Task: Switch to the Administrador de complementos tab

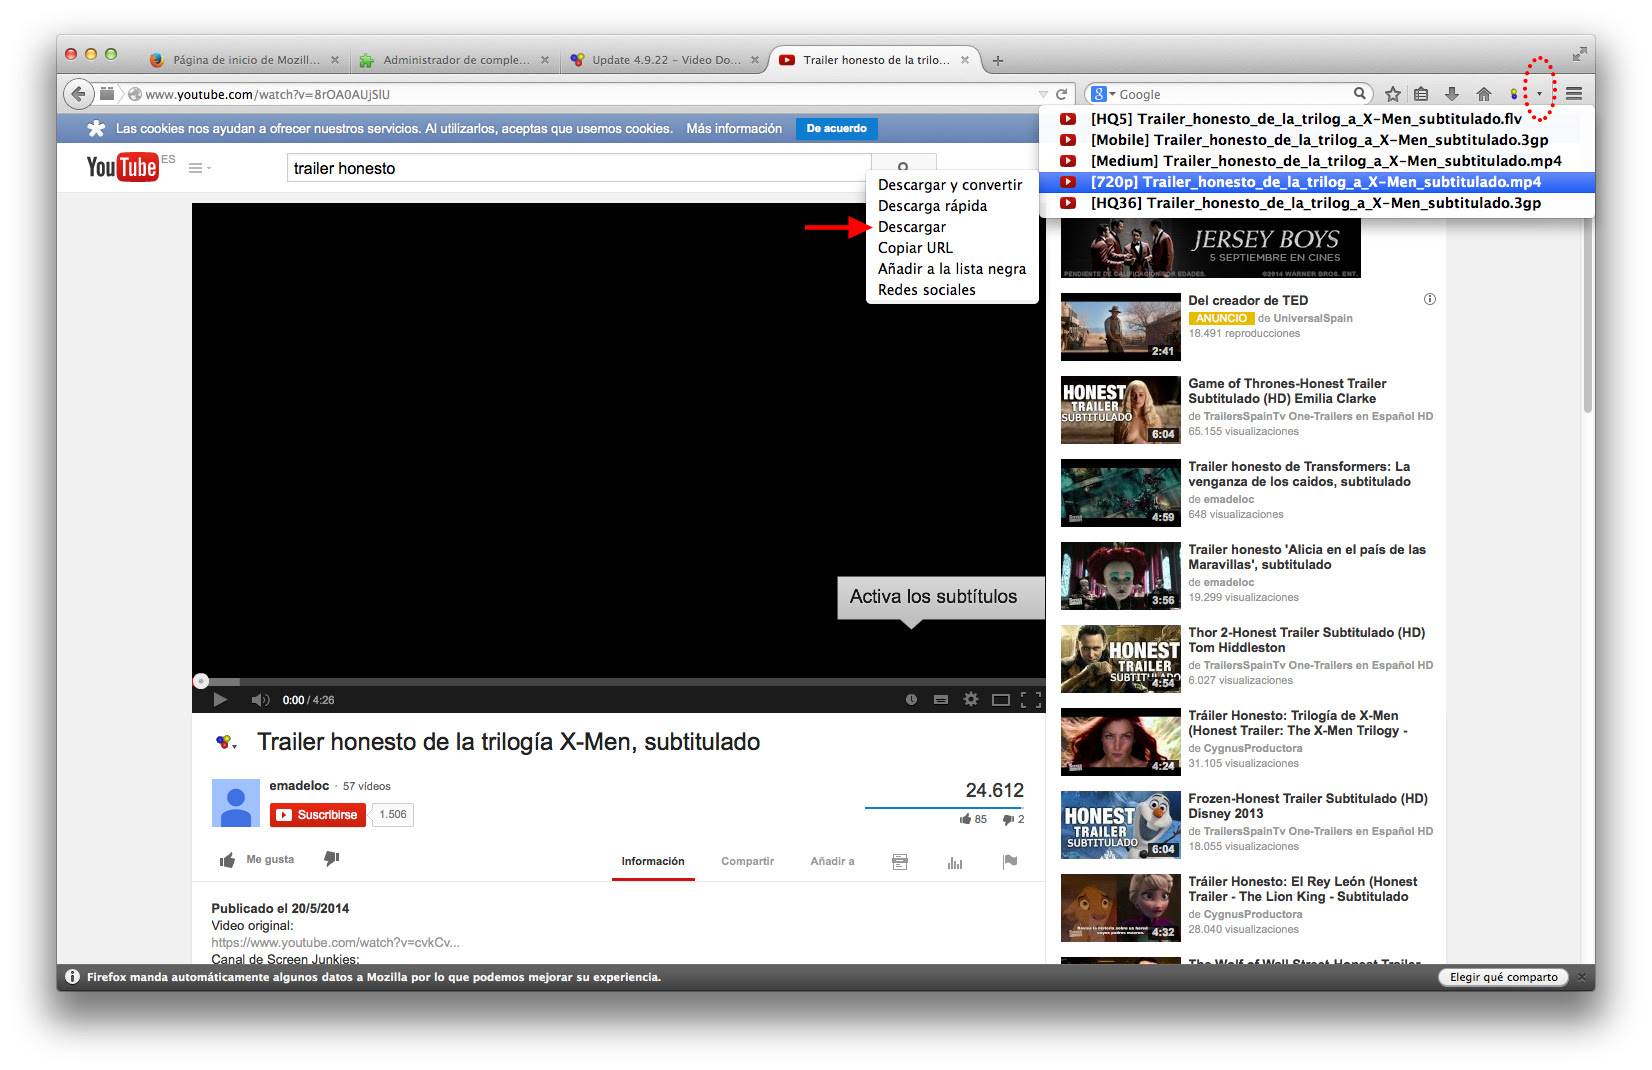Action: coord(455,60)
